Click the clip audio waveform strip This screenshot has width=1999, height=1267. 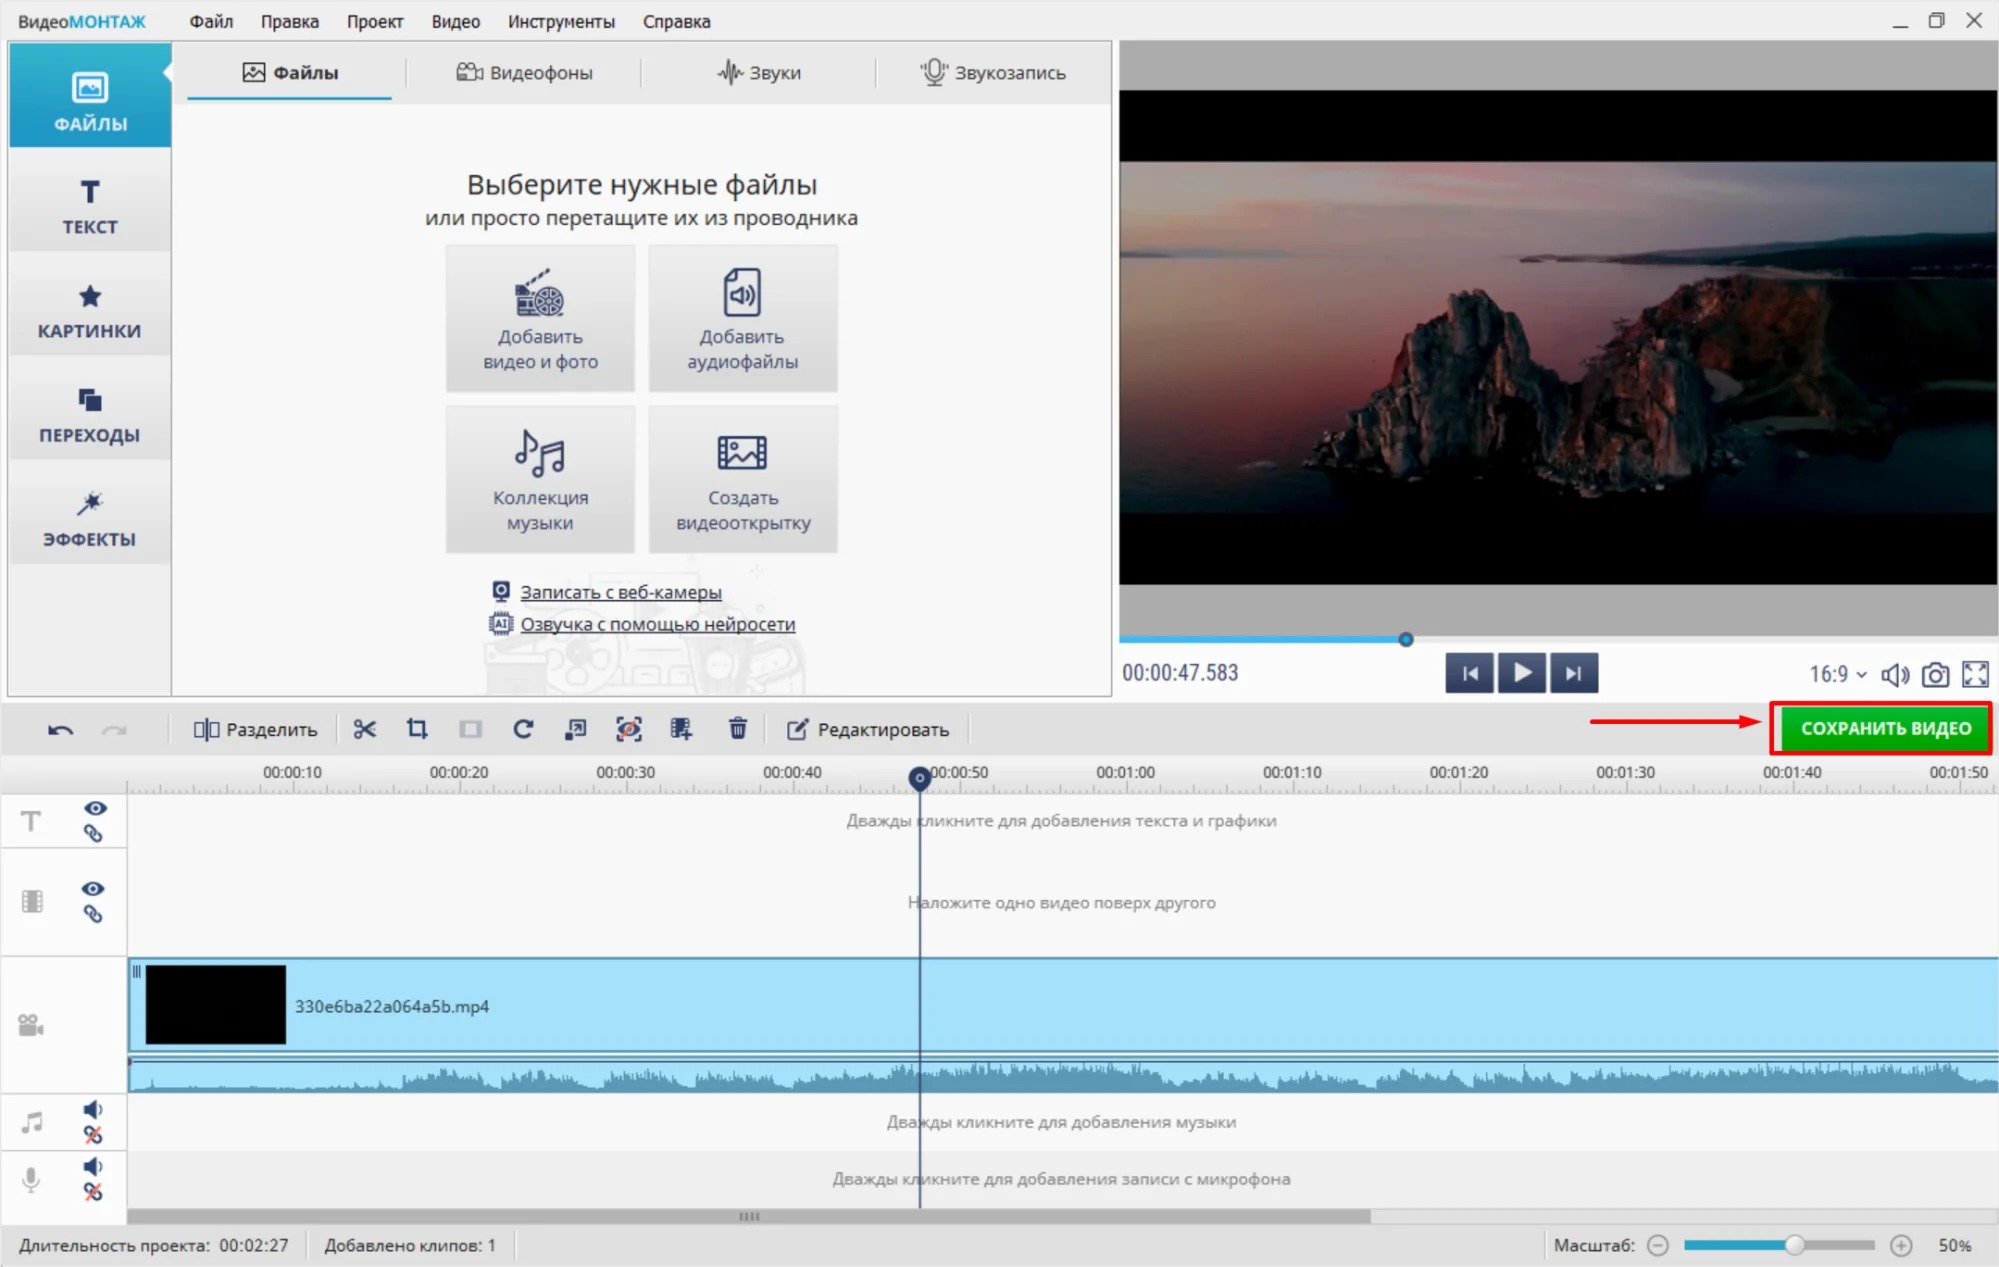(1063, 1076)
